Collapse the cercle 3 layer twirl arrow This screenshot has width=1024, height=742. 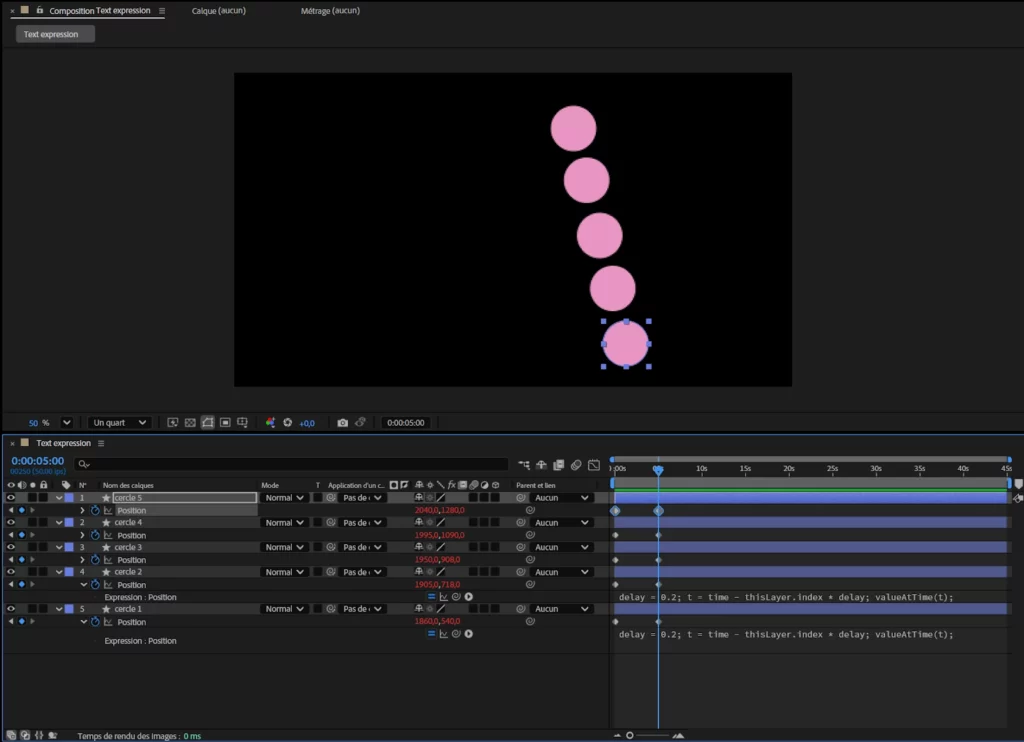point(59,547)
